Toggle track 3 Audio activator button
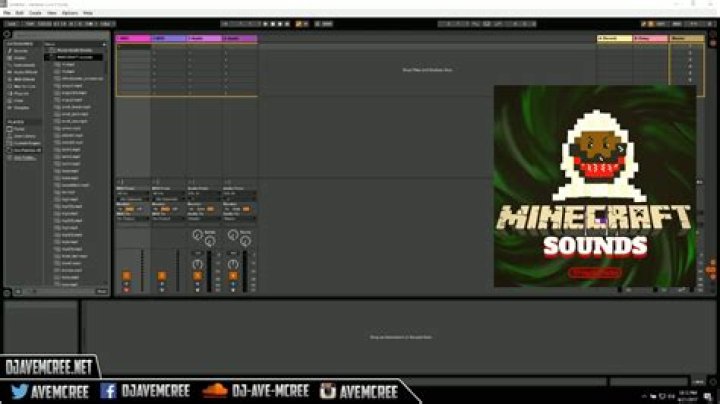The image size is (720, 404). tap(197, 276)
